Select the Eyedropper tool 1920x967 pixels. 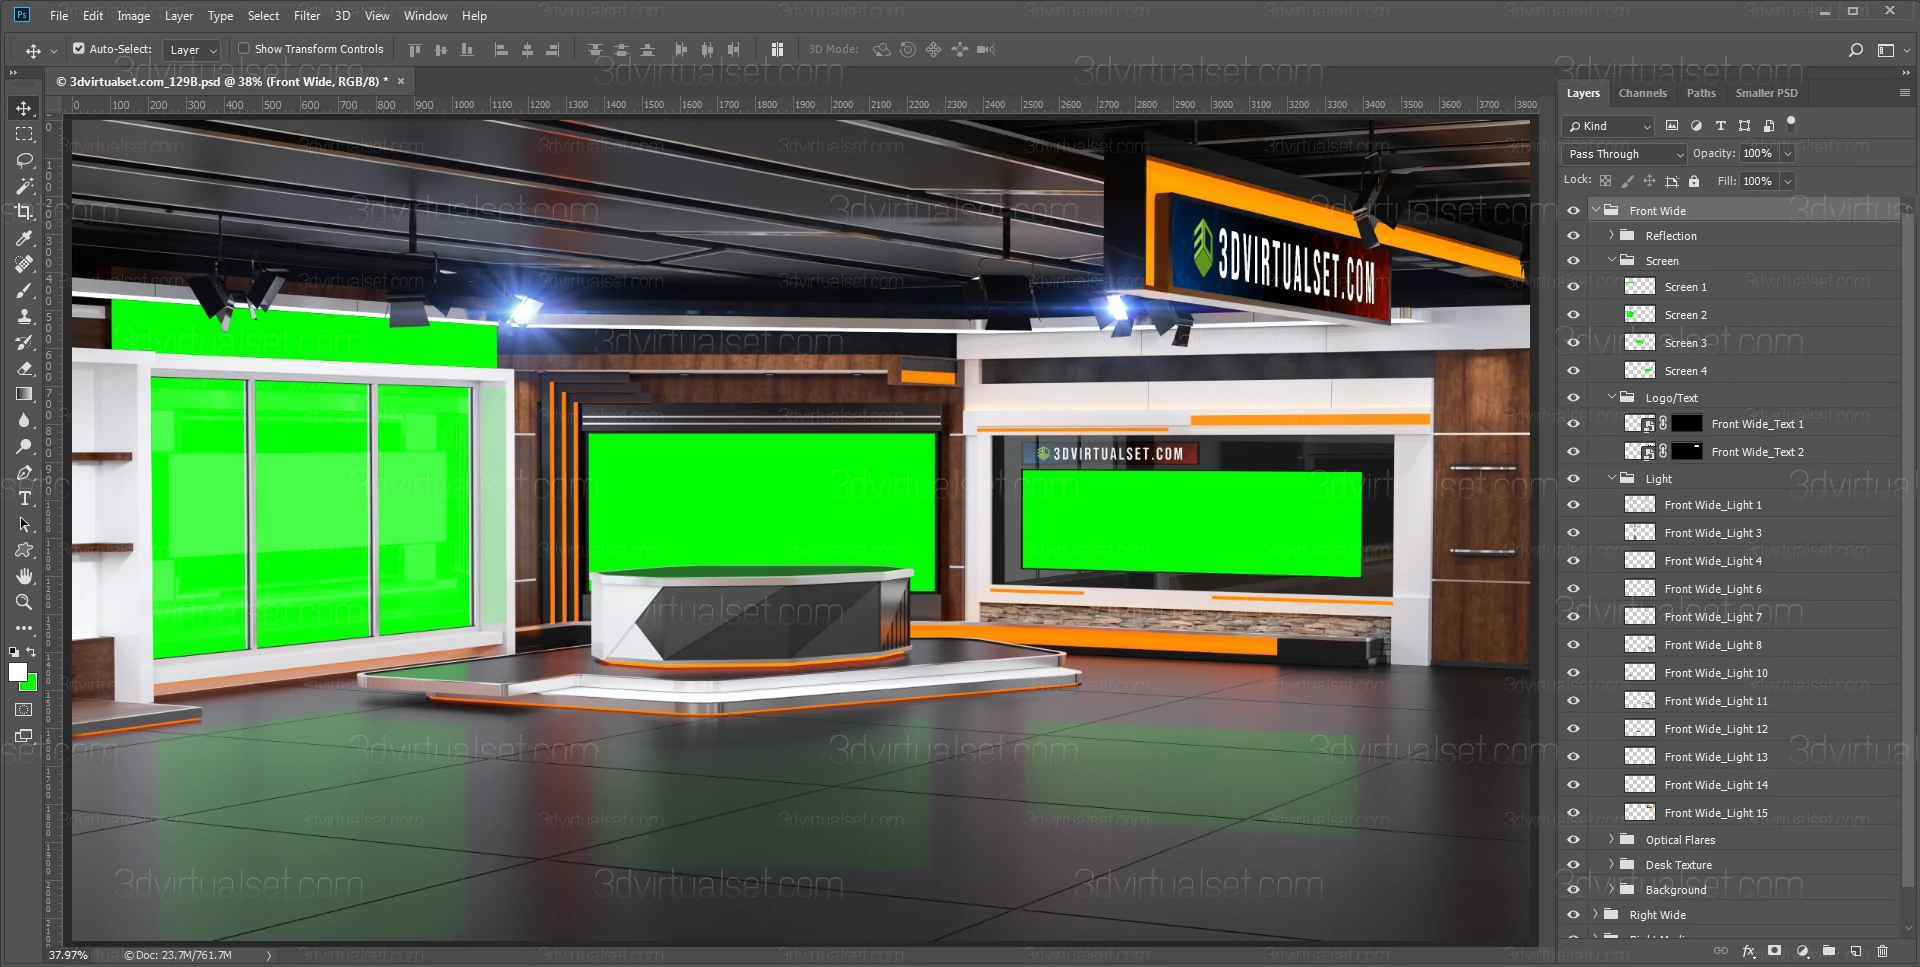coord(24,238)
